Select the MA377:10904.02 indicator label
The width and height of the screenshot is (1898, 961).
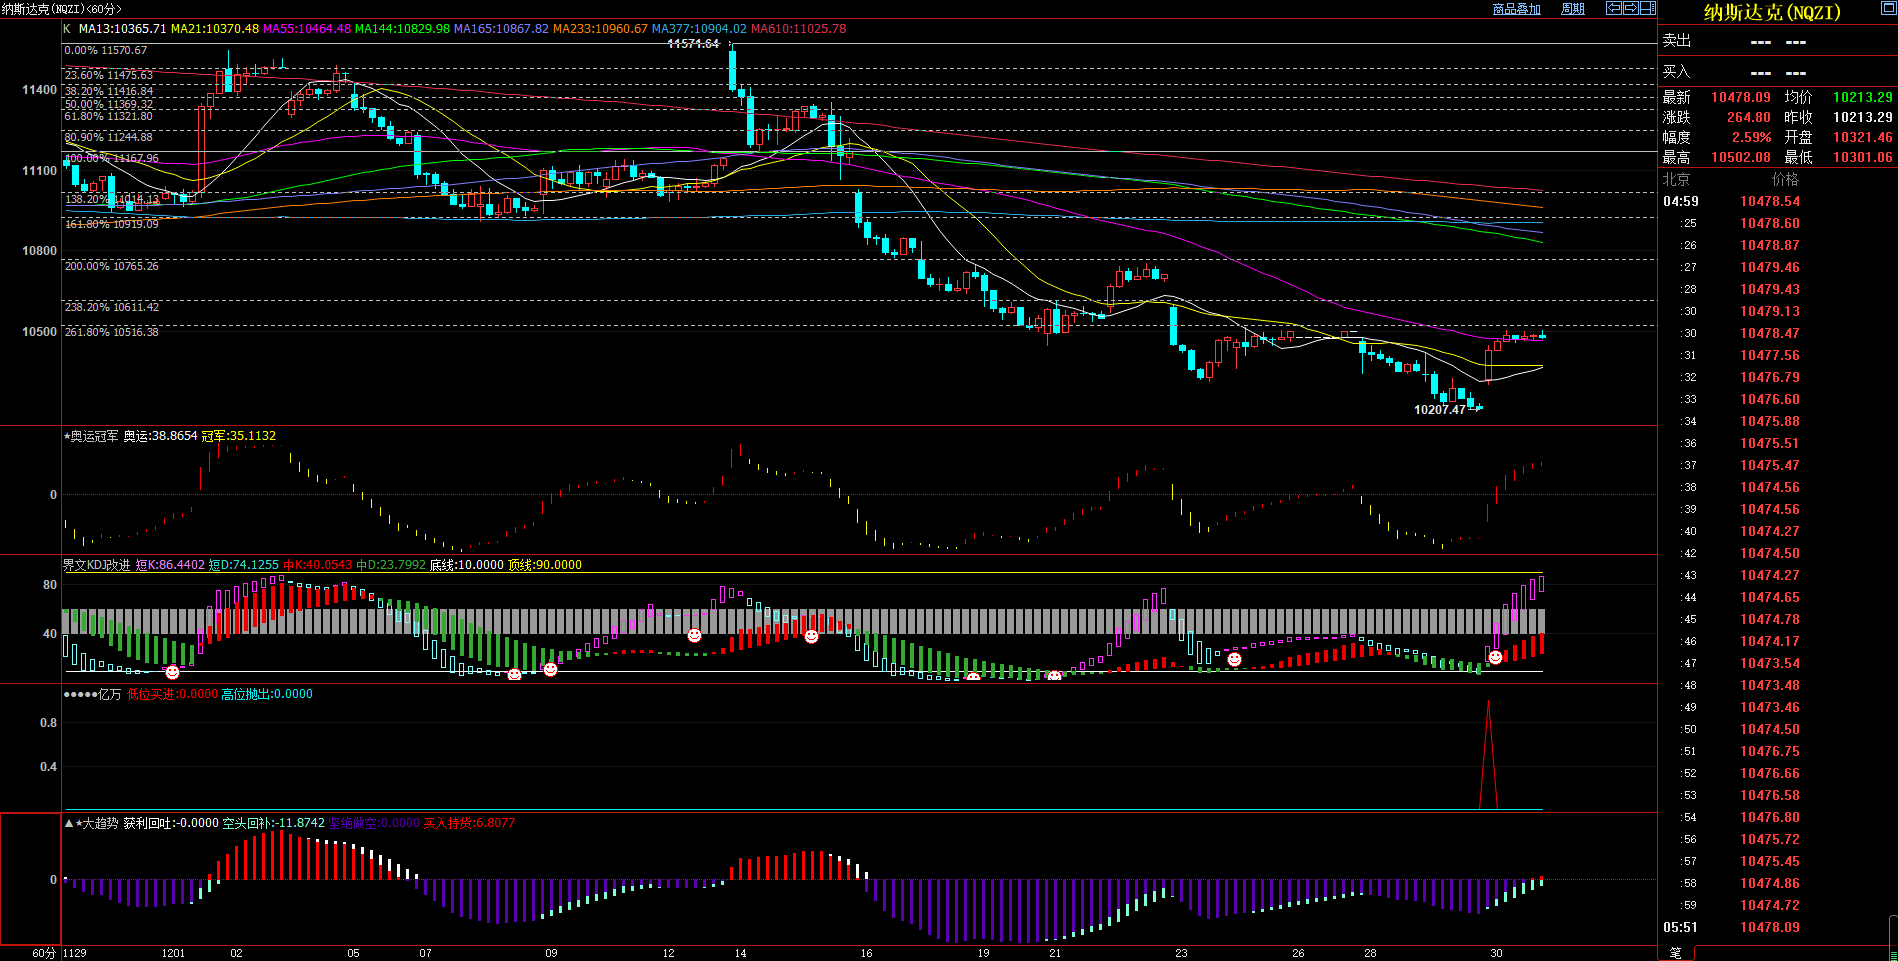pyautogui.click(x=699, y=29)
